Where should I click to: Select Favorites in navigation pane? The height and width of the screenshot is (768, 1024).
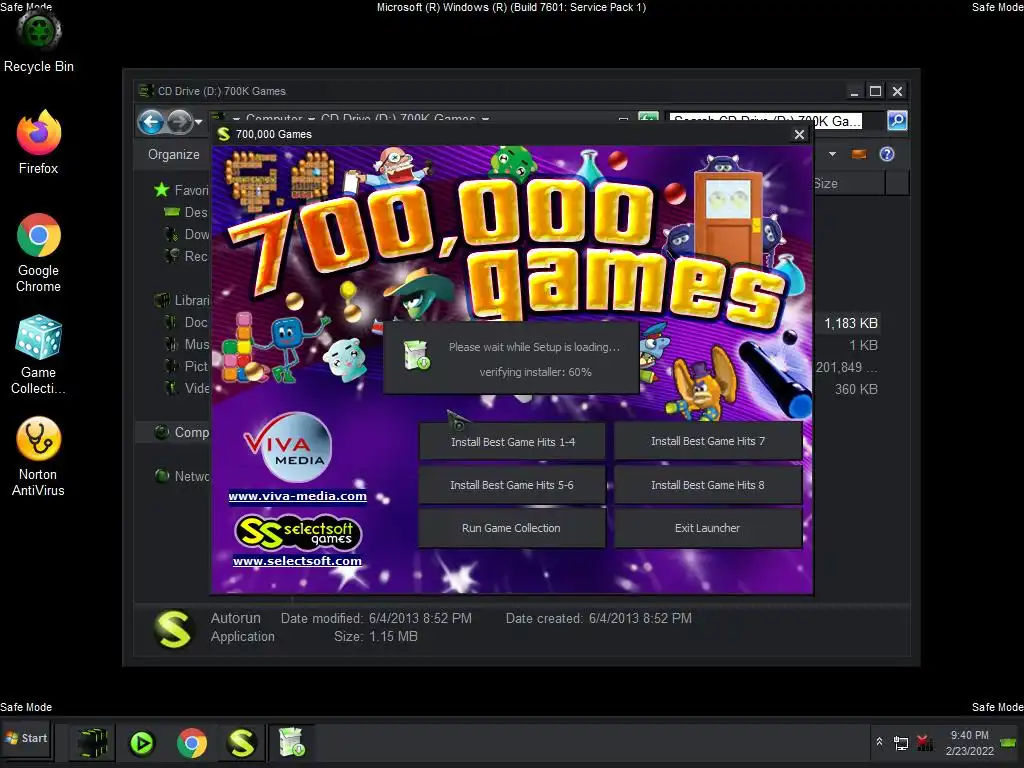181,190
